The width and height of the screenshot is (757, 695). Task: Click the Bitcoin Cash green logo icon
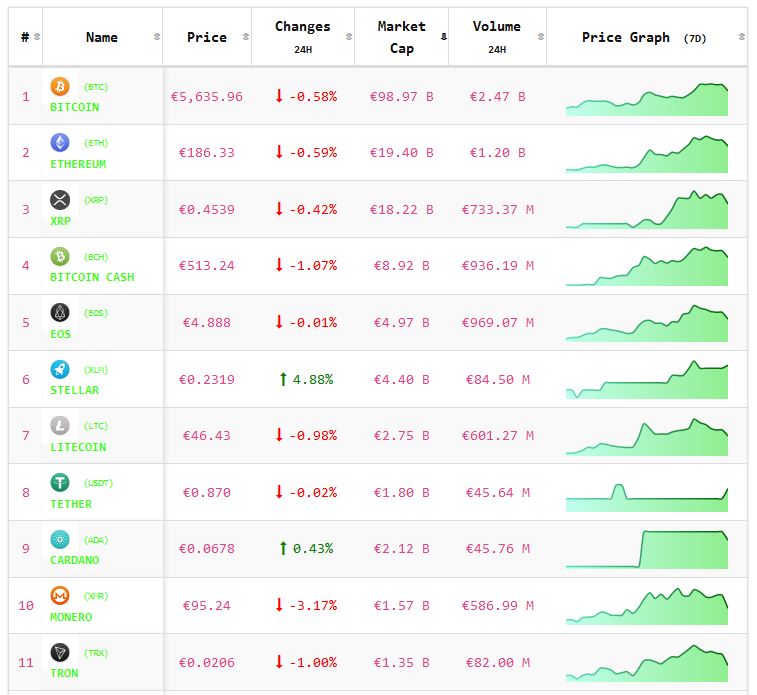tap(60, 256)
